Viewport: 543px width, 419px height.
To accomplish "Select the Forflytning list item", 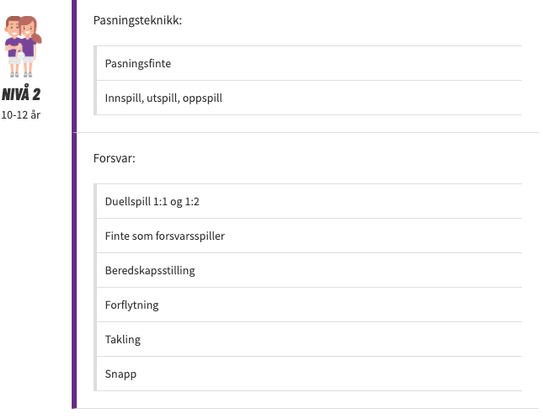I will (309, 305).
